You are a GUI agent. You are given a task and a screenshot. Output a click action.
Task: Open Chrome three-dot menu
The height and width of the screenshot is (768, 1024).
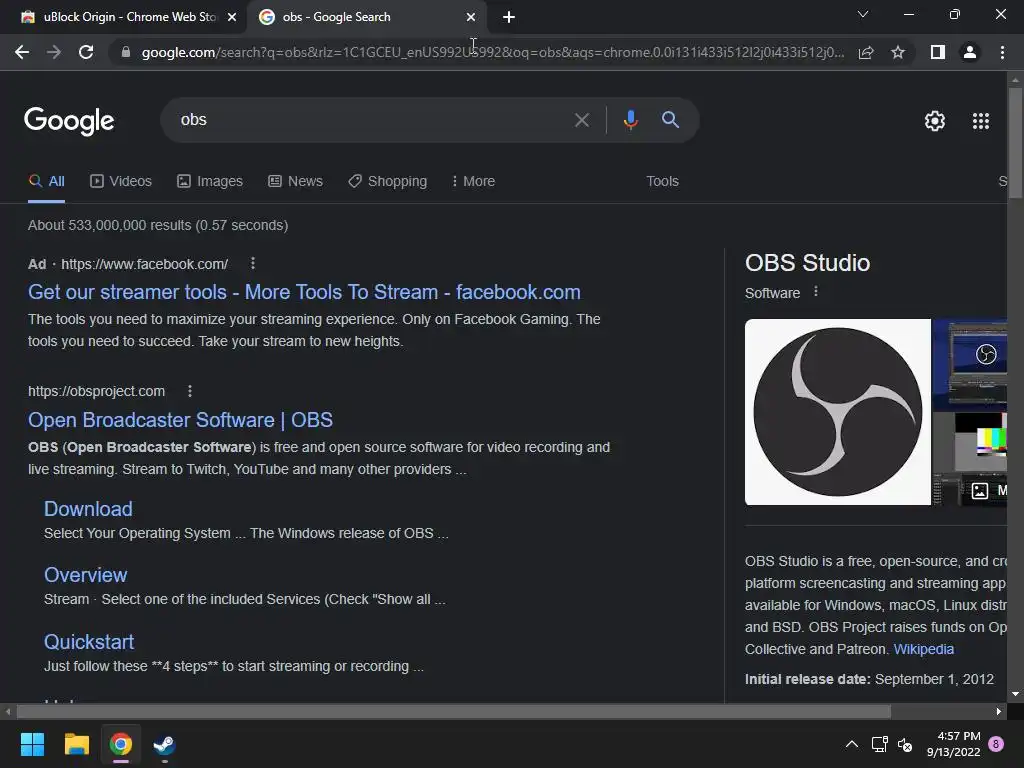tap(1002, 52)
